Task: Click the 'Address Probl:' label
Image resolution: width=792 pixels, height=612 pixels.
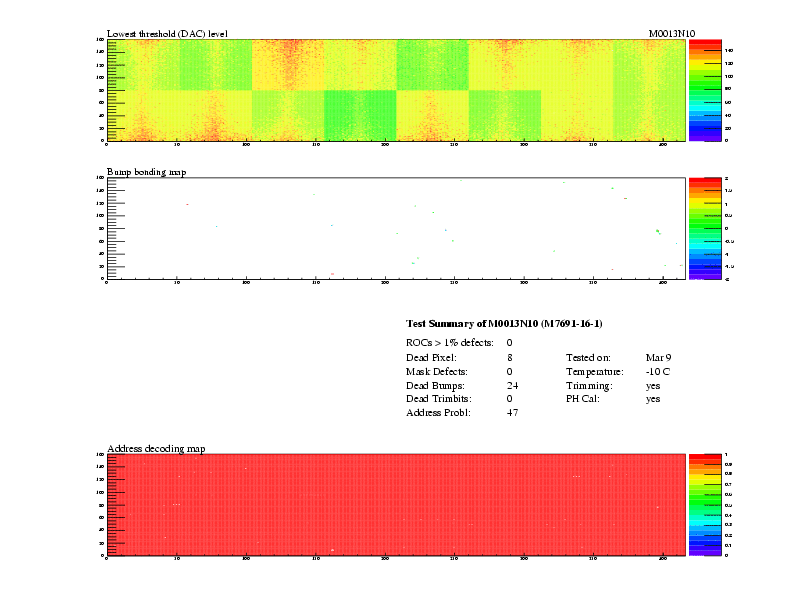Action: 438,413
